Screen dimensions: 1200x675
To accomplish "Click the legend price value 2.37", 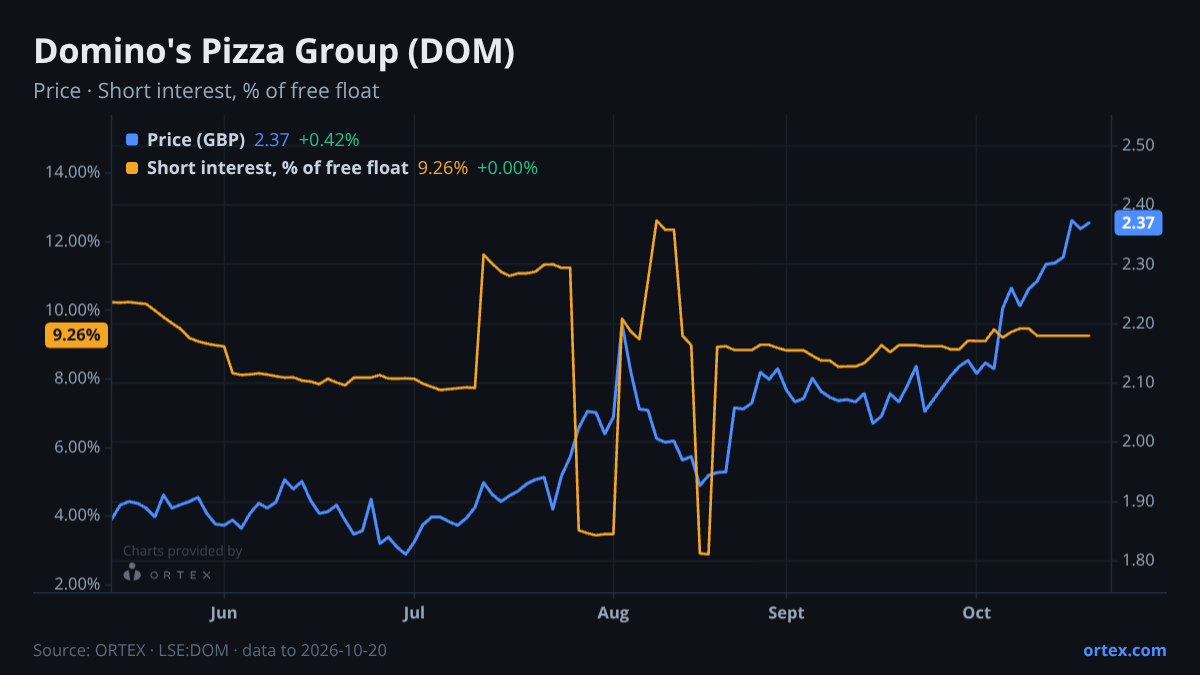I will (271, 139).
